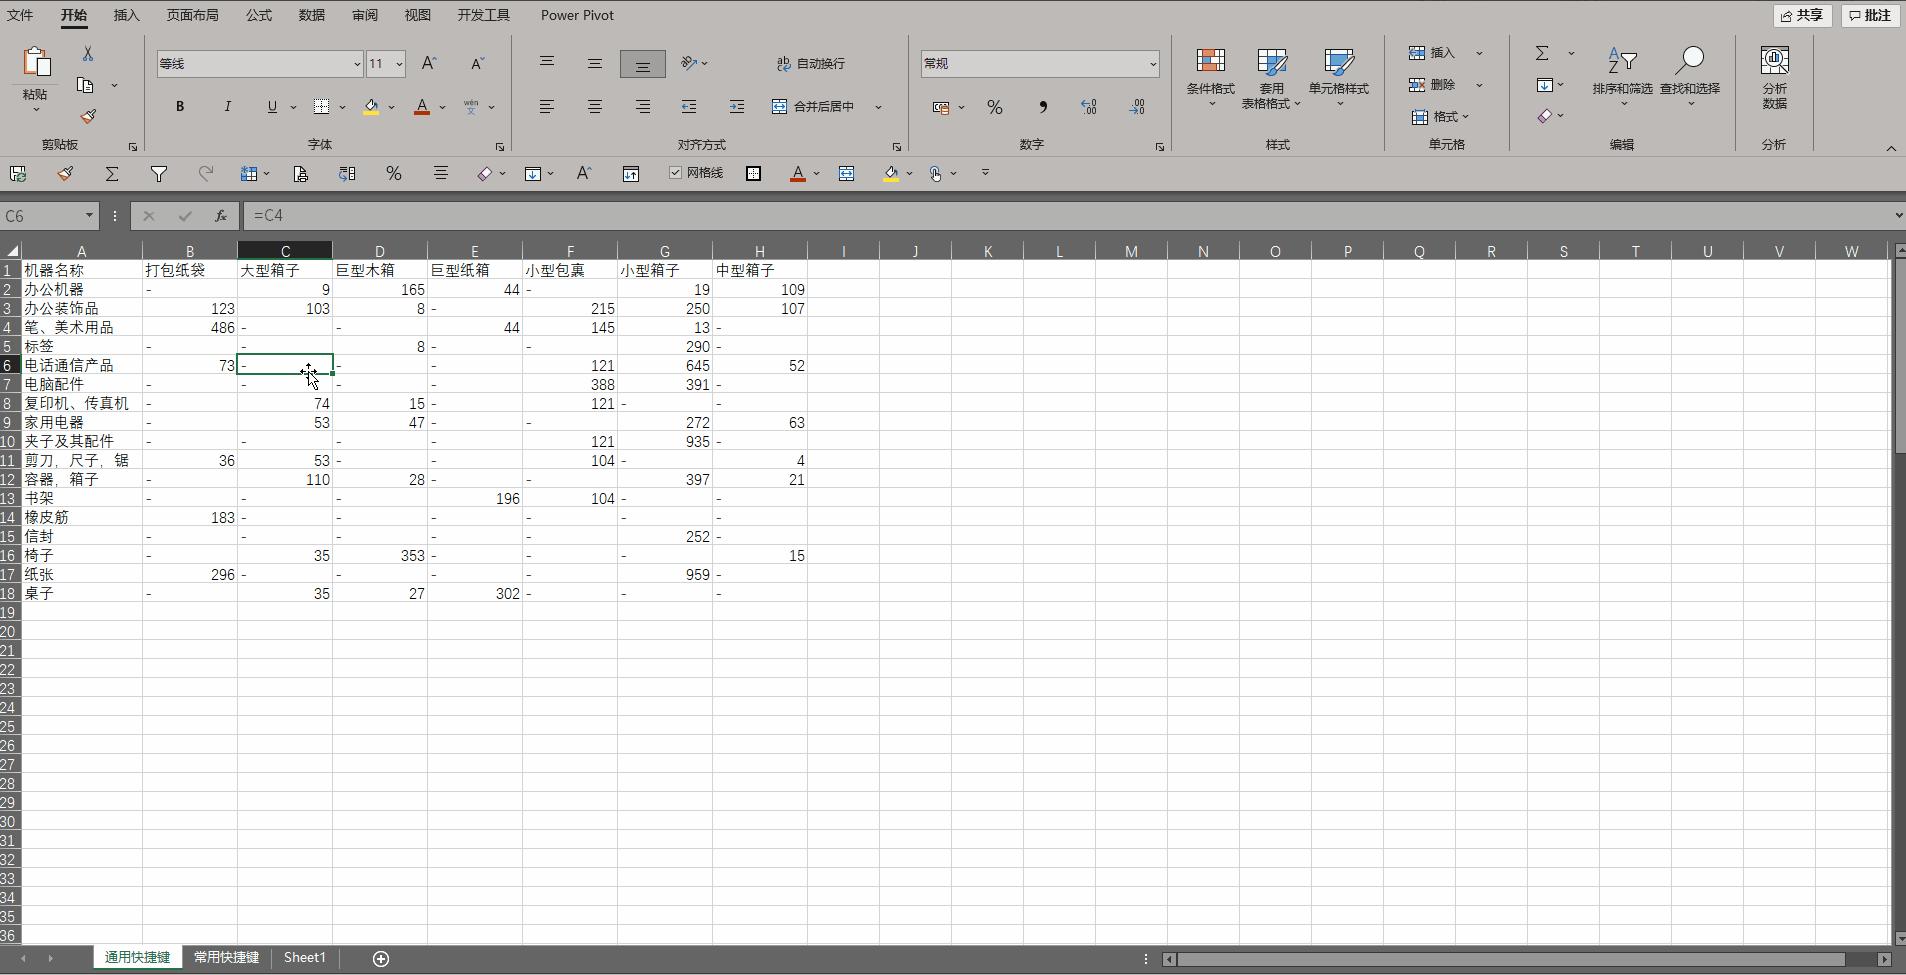Screen dimensions: 1906x975
Task: Apply red font color in quick access toolbar
Action: pyautogui.click(x=798, y=174)
